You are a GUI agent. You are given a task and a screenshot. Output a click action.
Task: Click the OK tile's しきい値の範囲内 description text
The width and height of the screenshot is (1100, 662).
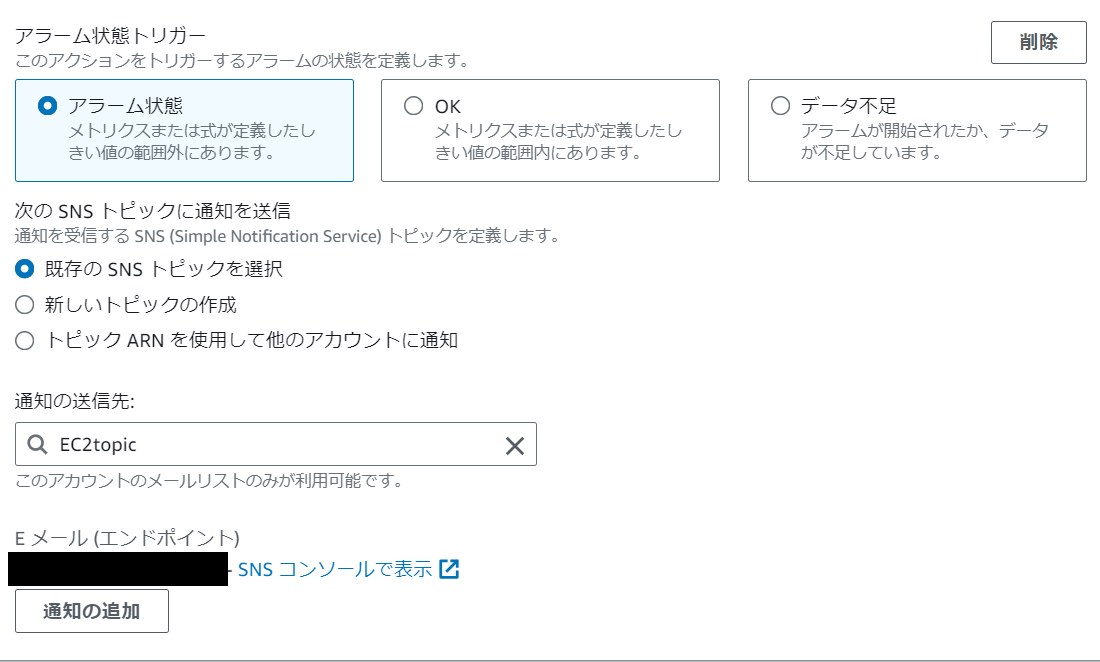(558, 141)
